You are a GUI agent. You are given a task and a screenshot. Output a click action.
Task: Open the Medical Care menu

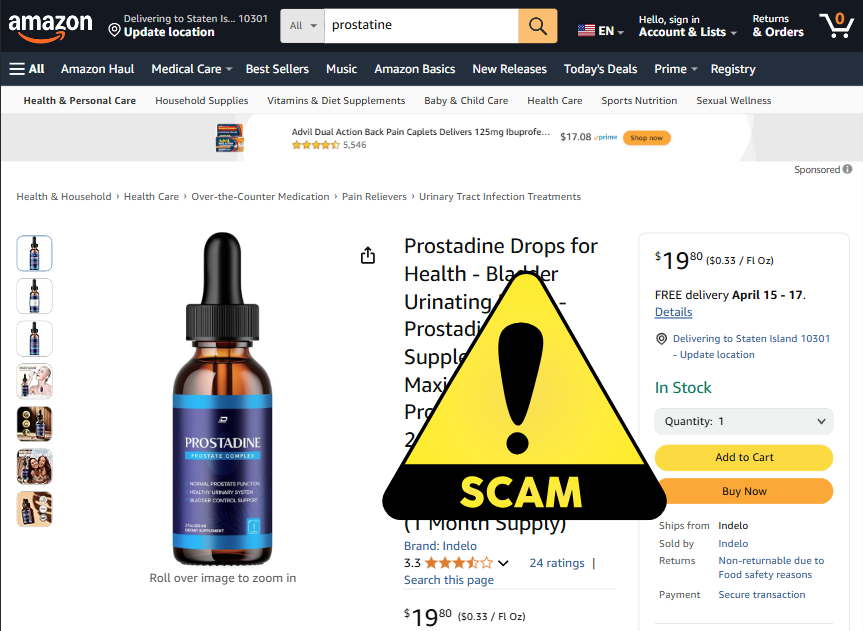point(192,69)
